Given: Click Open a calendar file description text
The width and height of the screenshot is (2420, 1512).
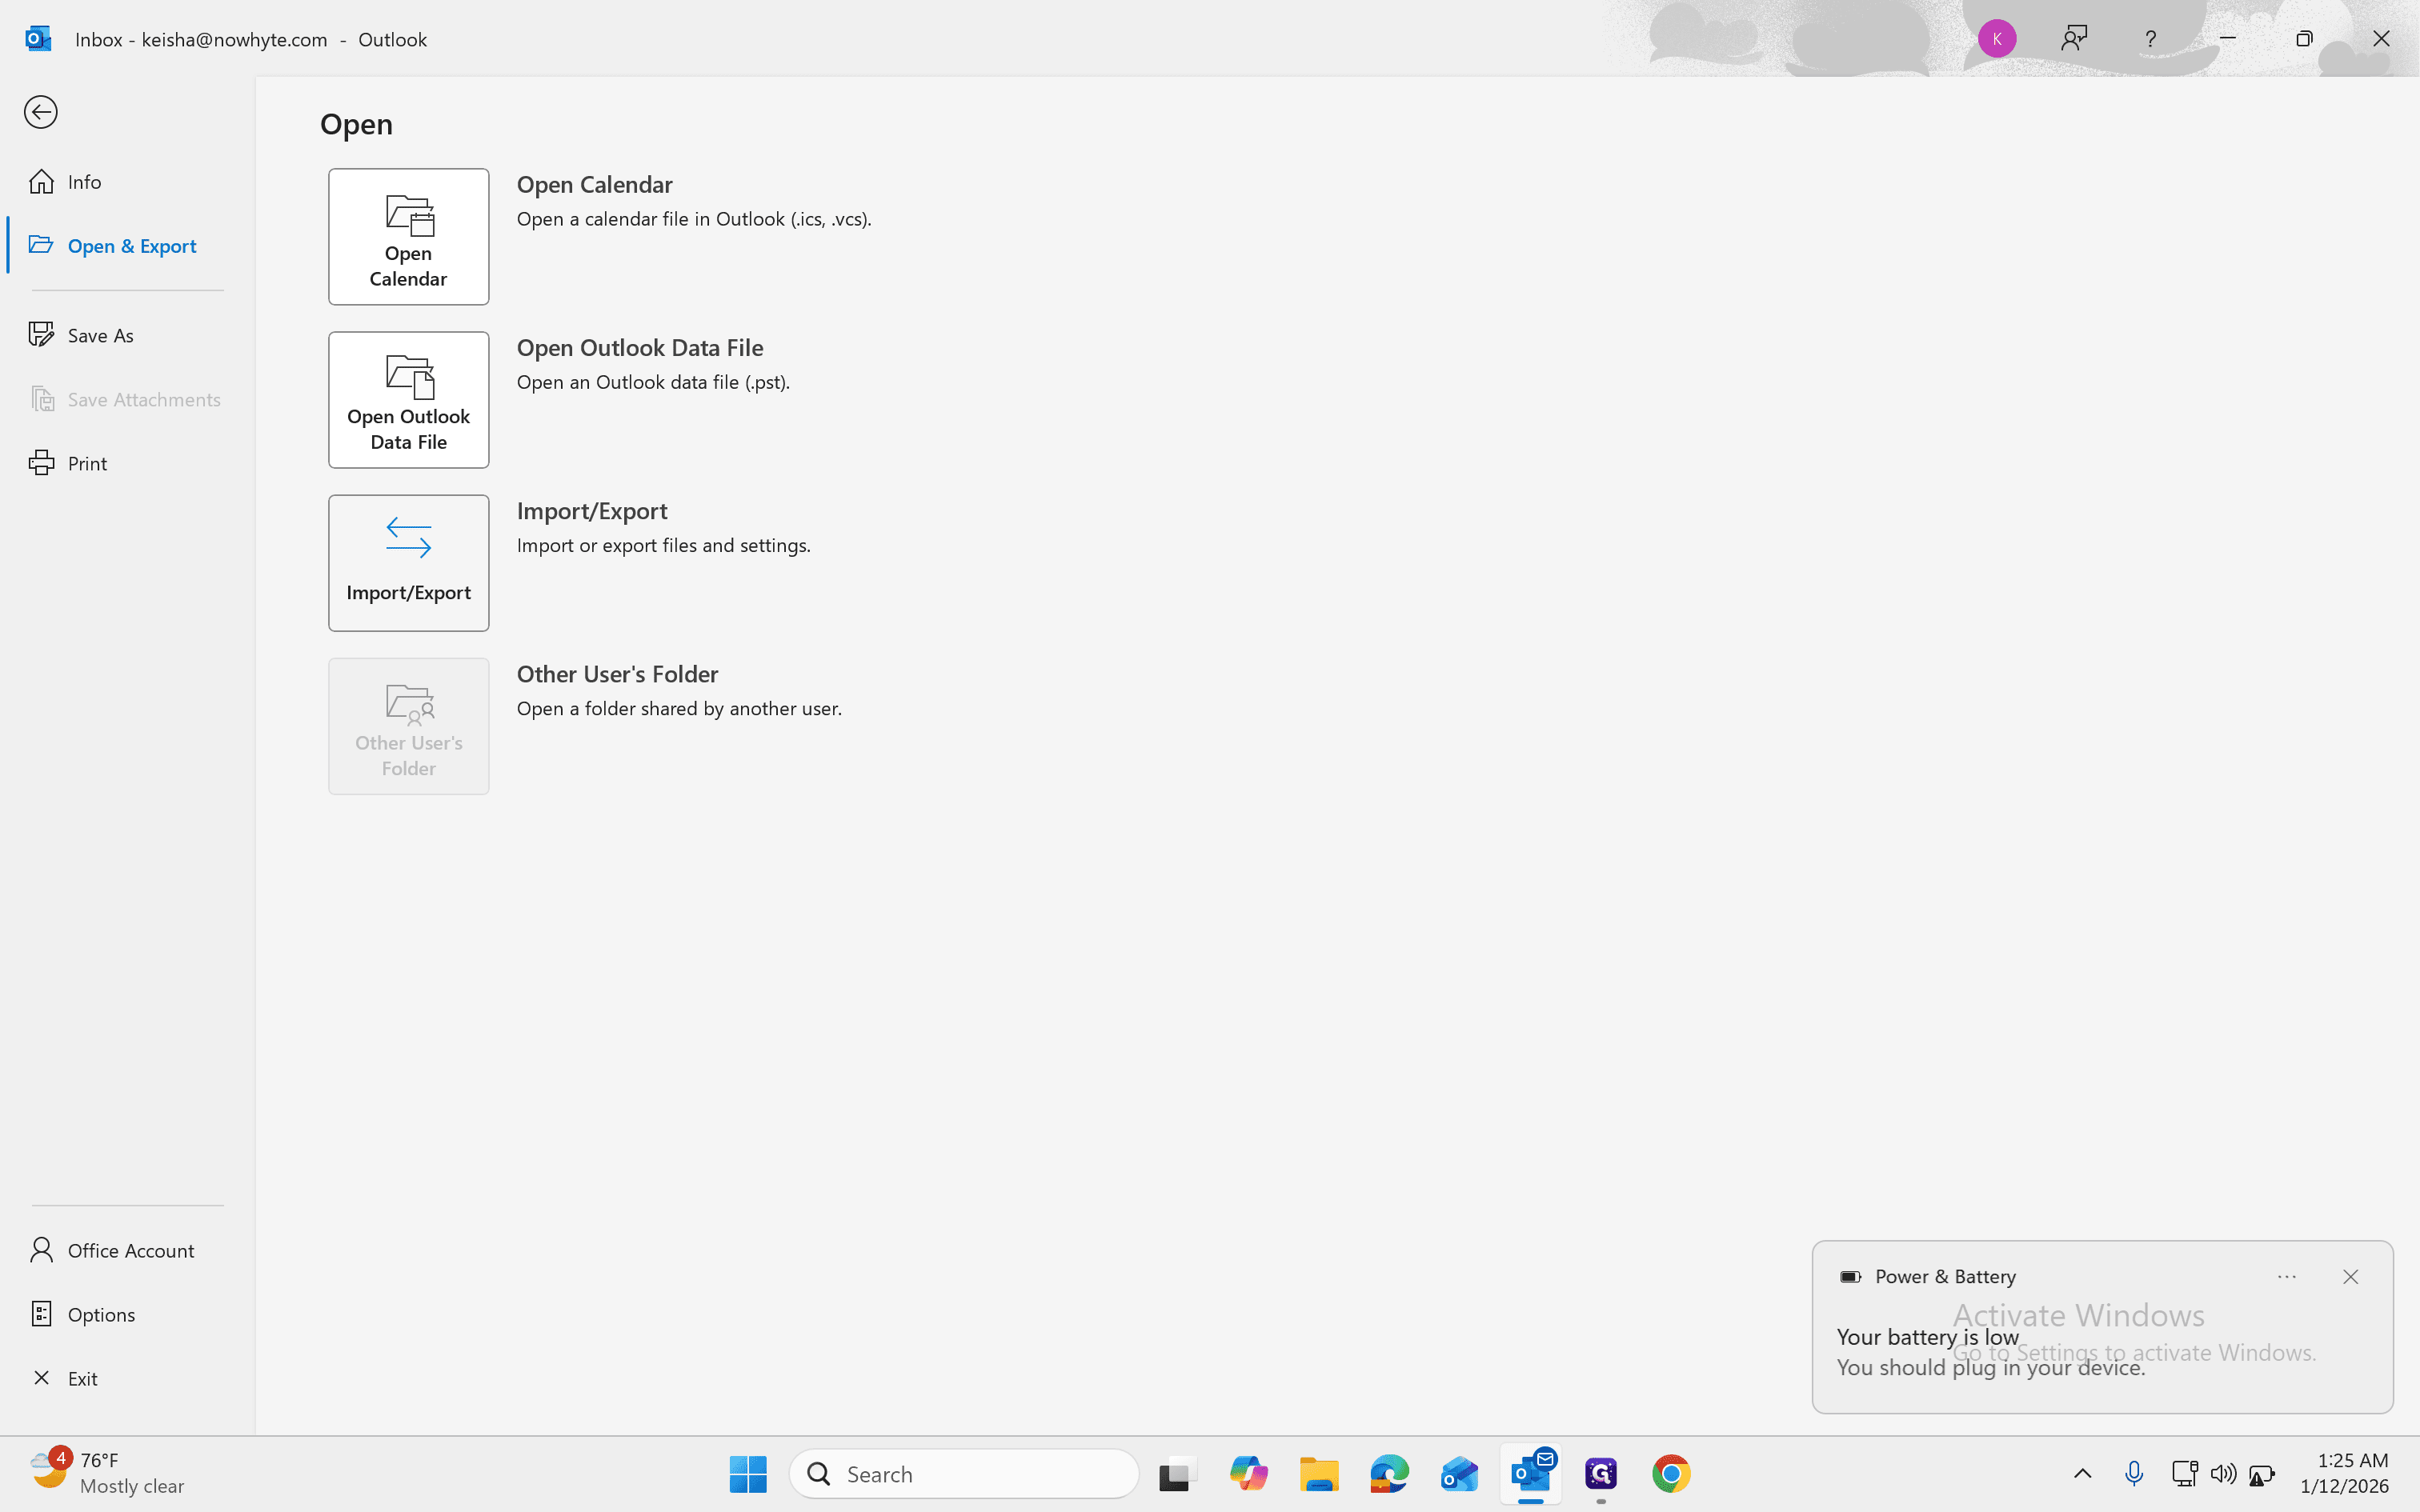Looking at the screenshot, I should tap(694, 219).
